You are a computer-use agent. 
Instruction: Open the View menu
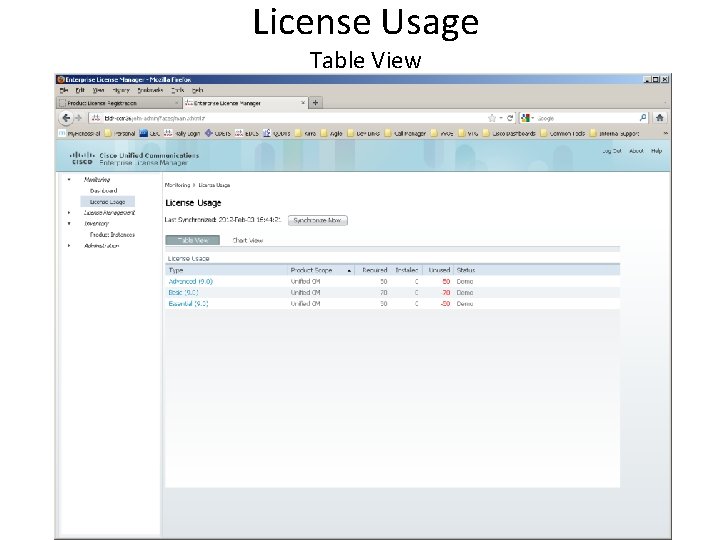(99, 90)
